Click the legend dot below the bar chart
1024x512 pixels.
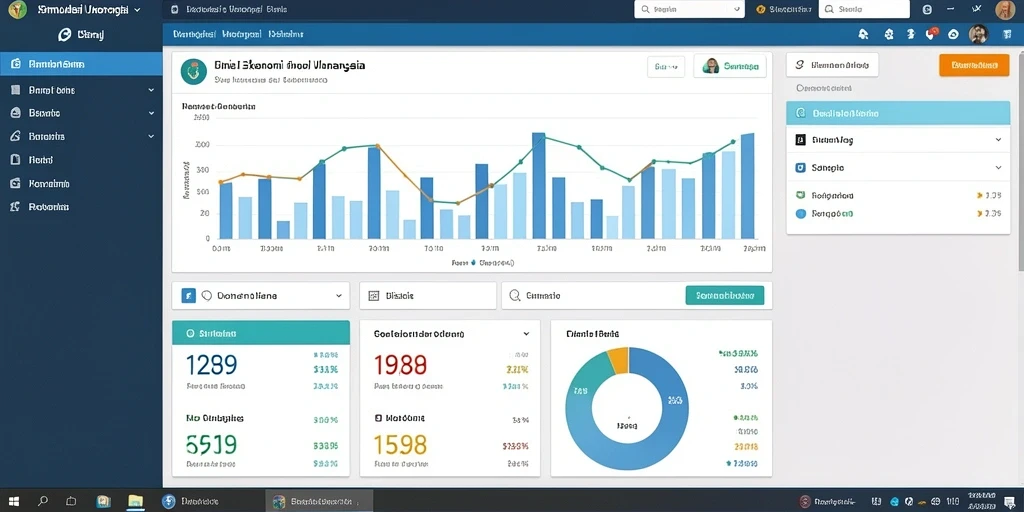point(473,263)
